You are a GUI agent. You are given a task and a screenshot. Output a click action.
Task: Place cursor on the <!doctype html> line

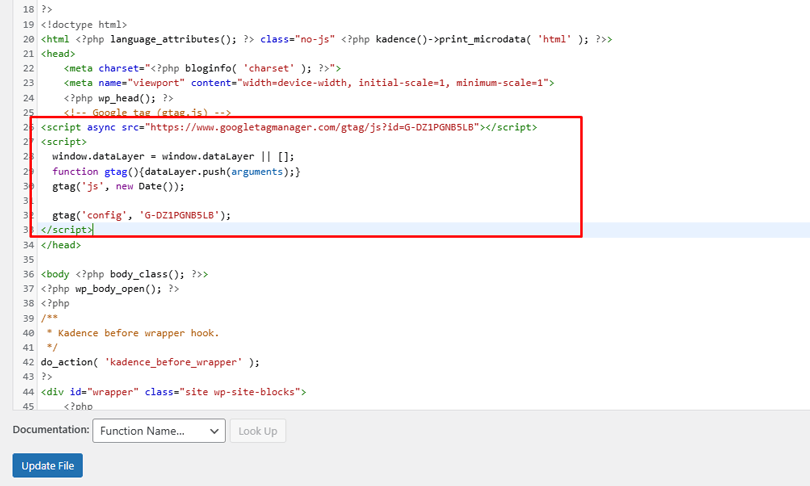point(84,24)
